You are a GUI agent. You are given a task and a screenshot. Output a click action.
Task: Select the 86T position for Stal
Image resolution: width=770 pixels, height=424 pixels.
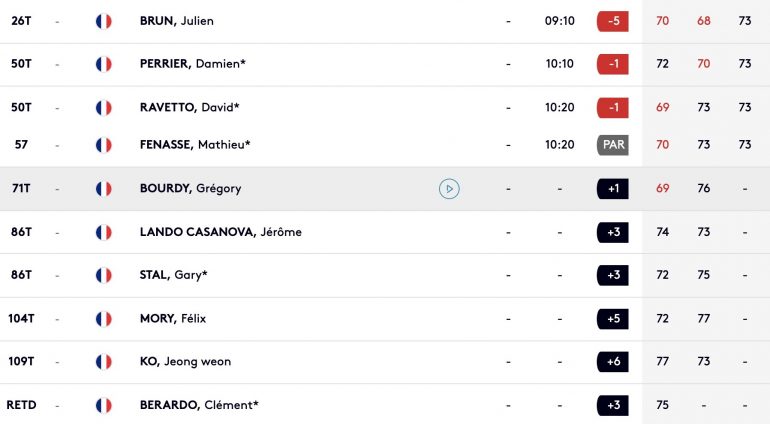[x=21, y=275]
